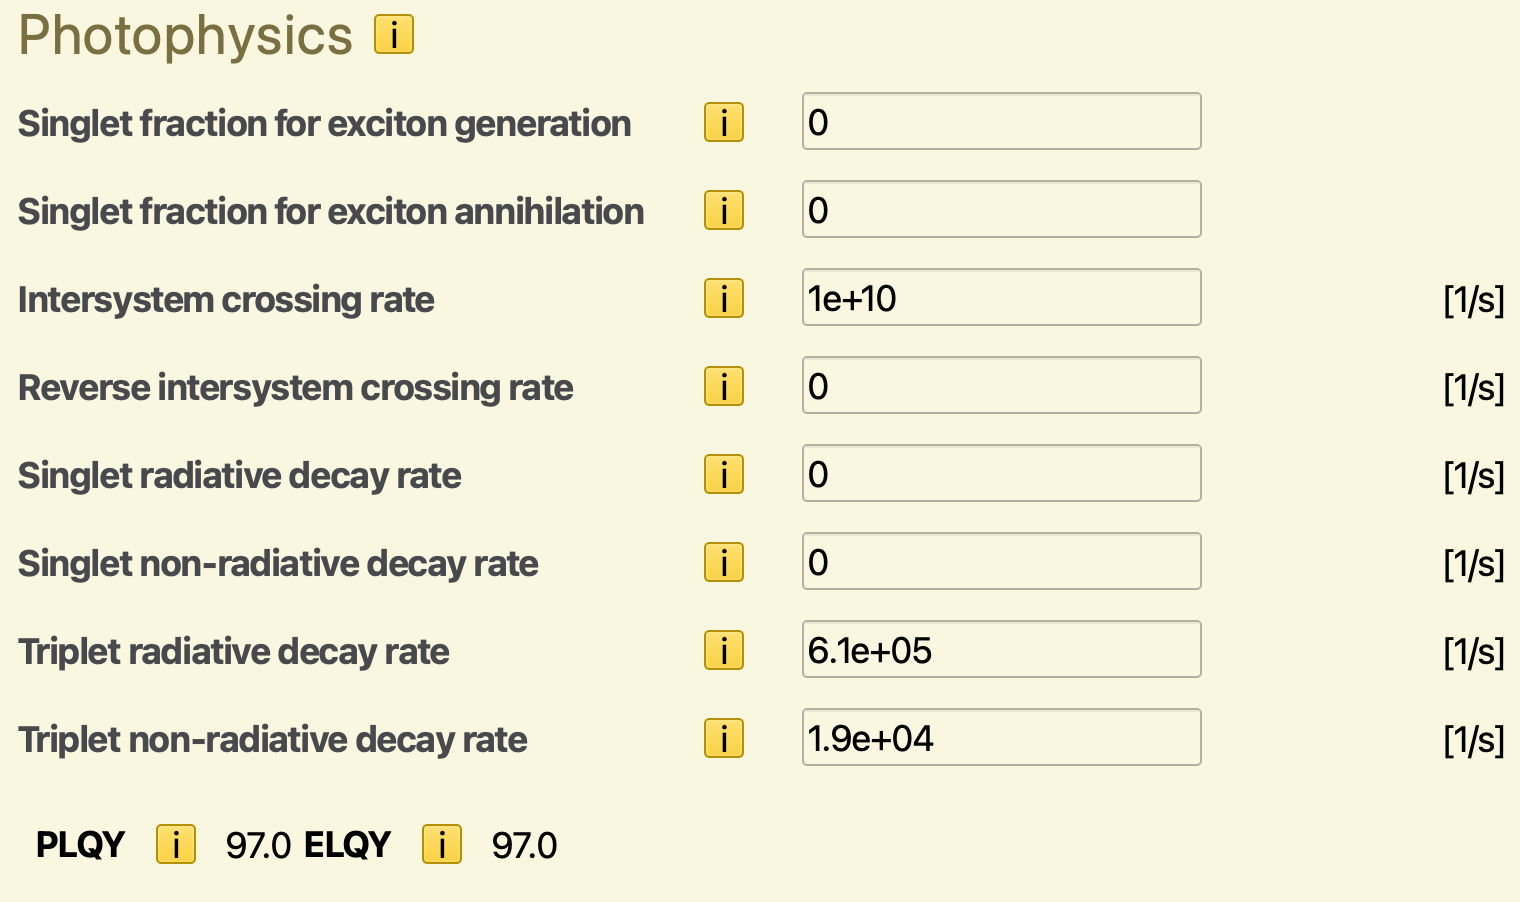
Task: Open info for Singlet fraction exciton generation
Action: tap(723, 123)
